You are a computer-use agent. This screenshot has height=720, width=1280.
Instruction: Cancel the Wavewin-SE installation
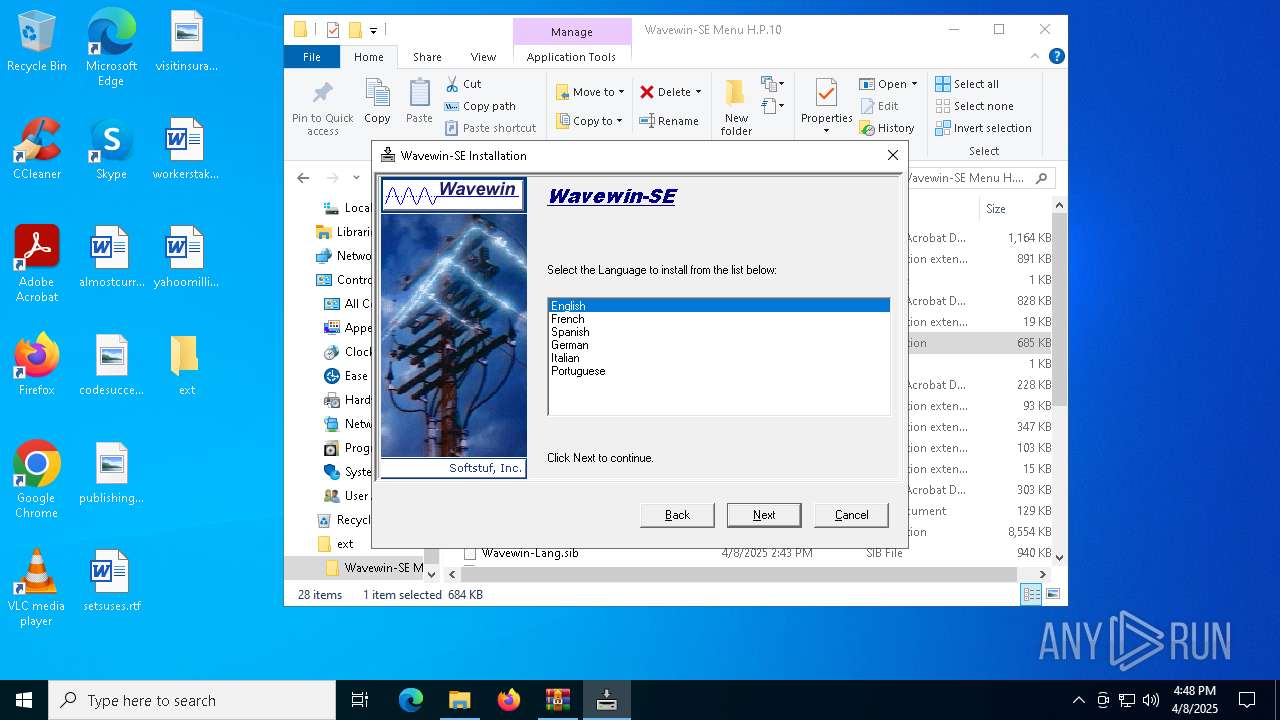851,515
